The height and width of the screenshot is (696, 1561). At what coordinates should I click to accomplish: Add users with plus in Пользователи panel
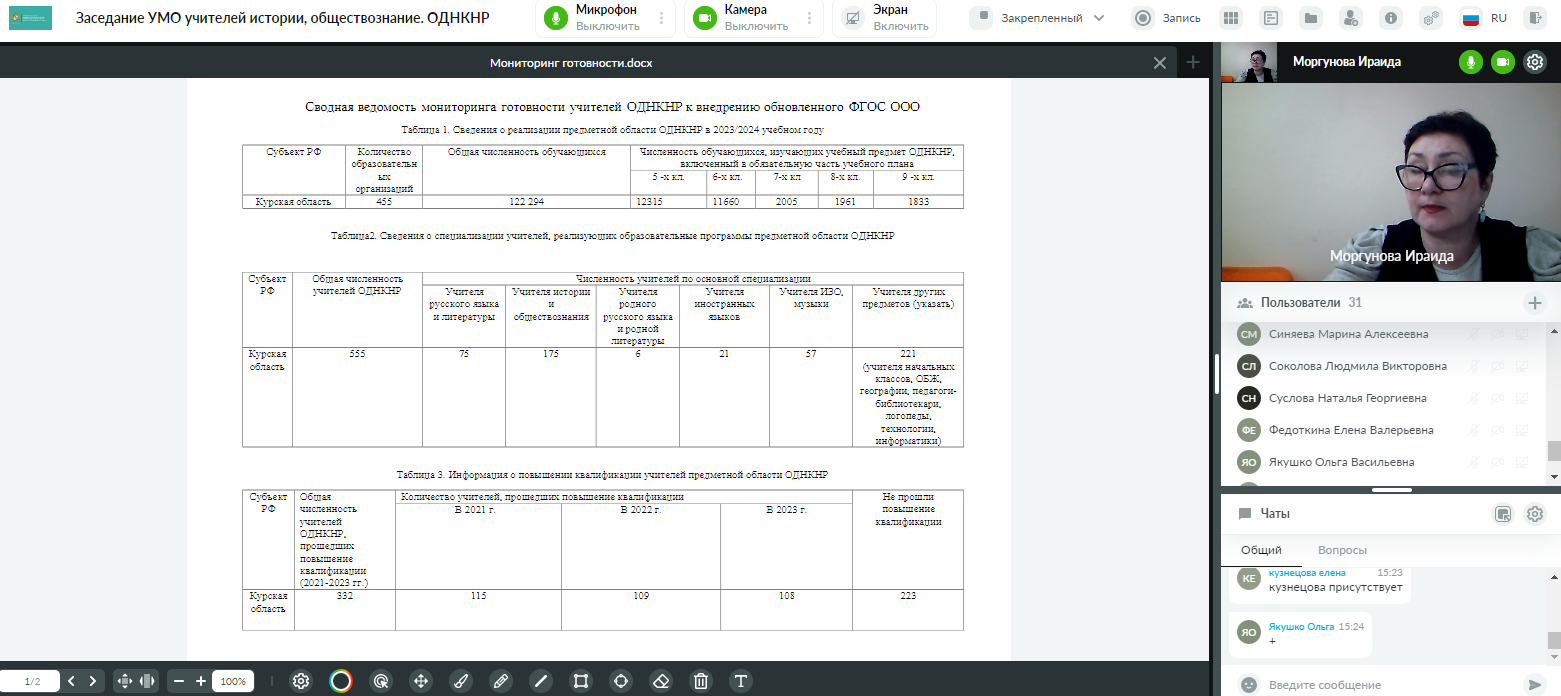point(1534,303)
